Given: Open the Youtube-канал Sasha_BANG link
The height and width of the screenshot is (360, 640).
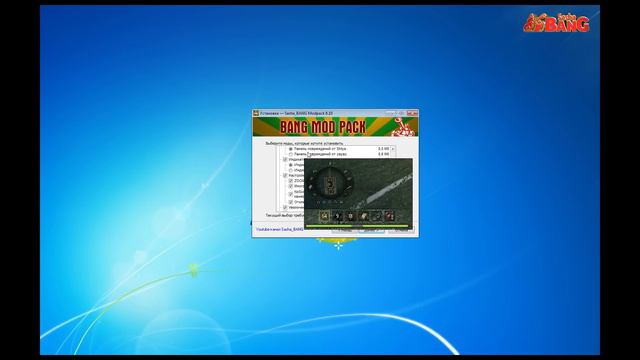Looking at the screenshot, I should click(x=280, y=229).
